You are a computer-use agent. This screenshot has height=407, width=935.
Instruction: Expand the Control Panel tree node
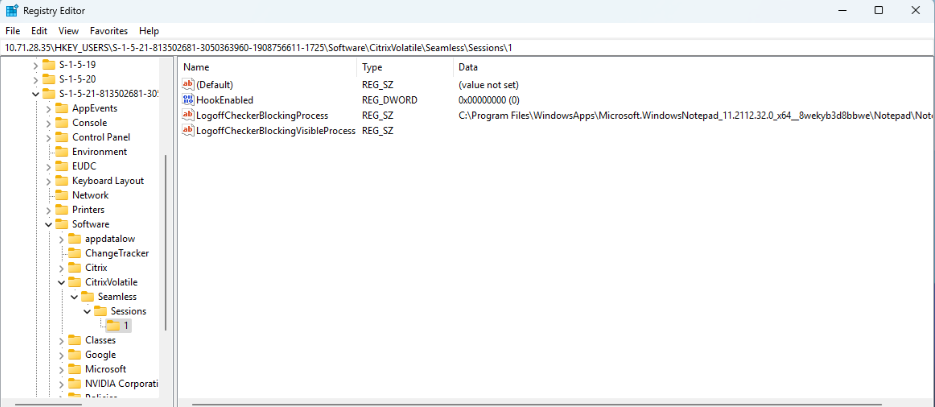coord(49,137)
